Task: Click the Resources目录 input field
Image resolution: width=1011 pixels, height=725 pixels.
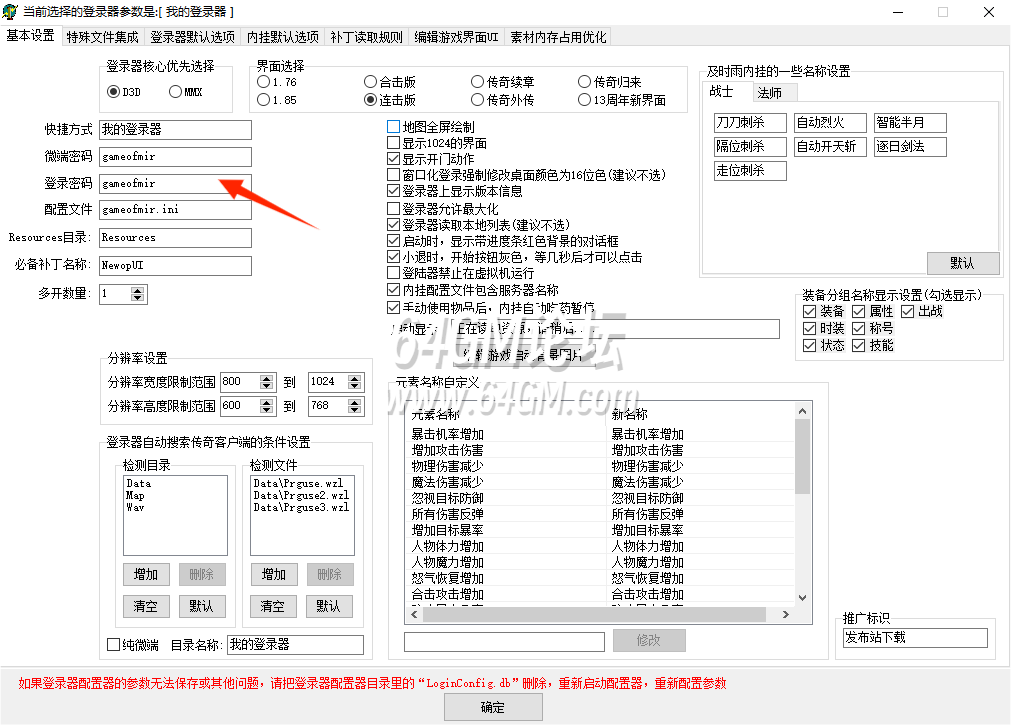Action: click(x=175, y=238)
